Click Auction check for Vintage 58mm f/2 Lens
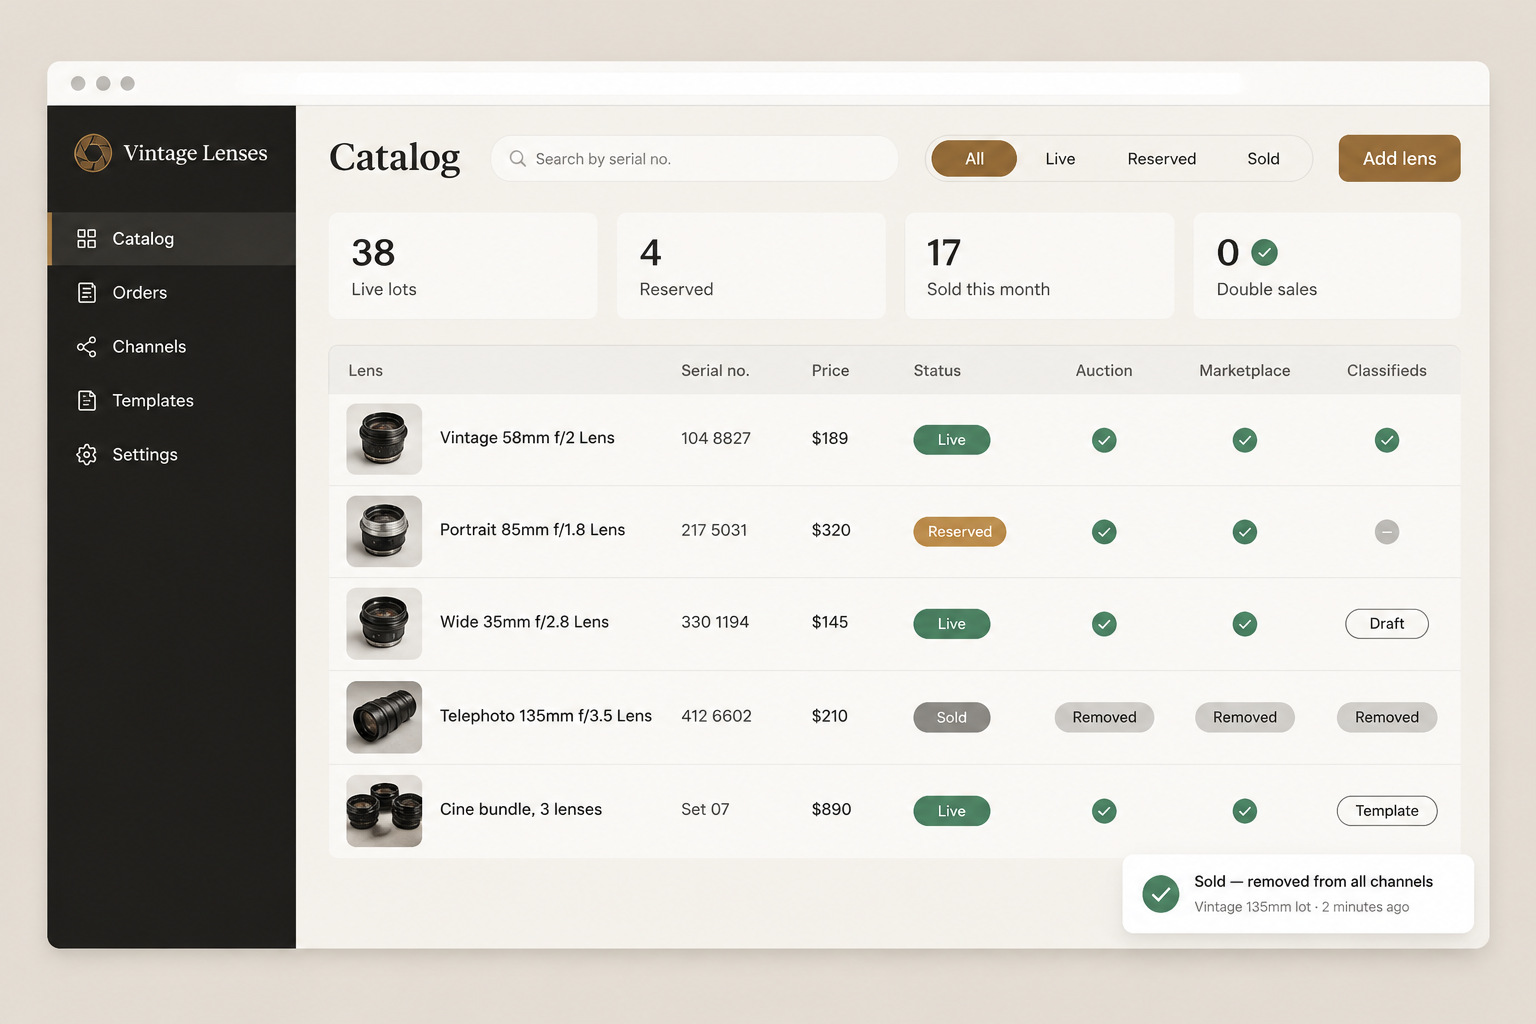1536x1024 pixels. 1104,440
